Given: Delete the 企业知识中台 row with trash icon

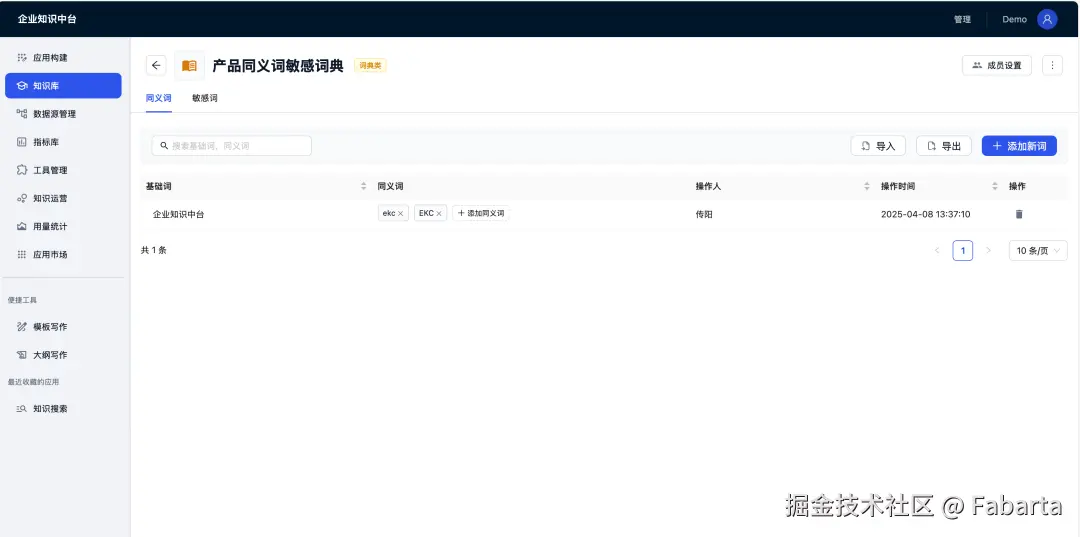Looking at the screenshot, I should coord(1019,214).
